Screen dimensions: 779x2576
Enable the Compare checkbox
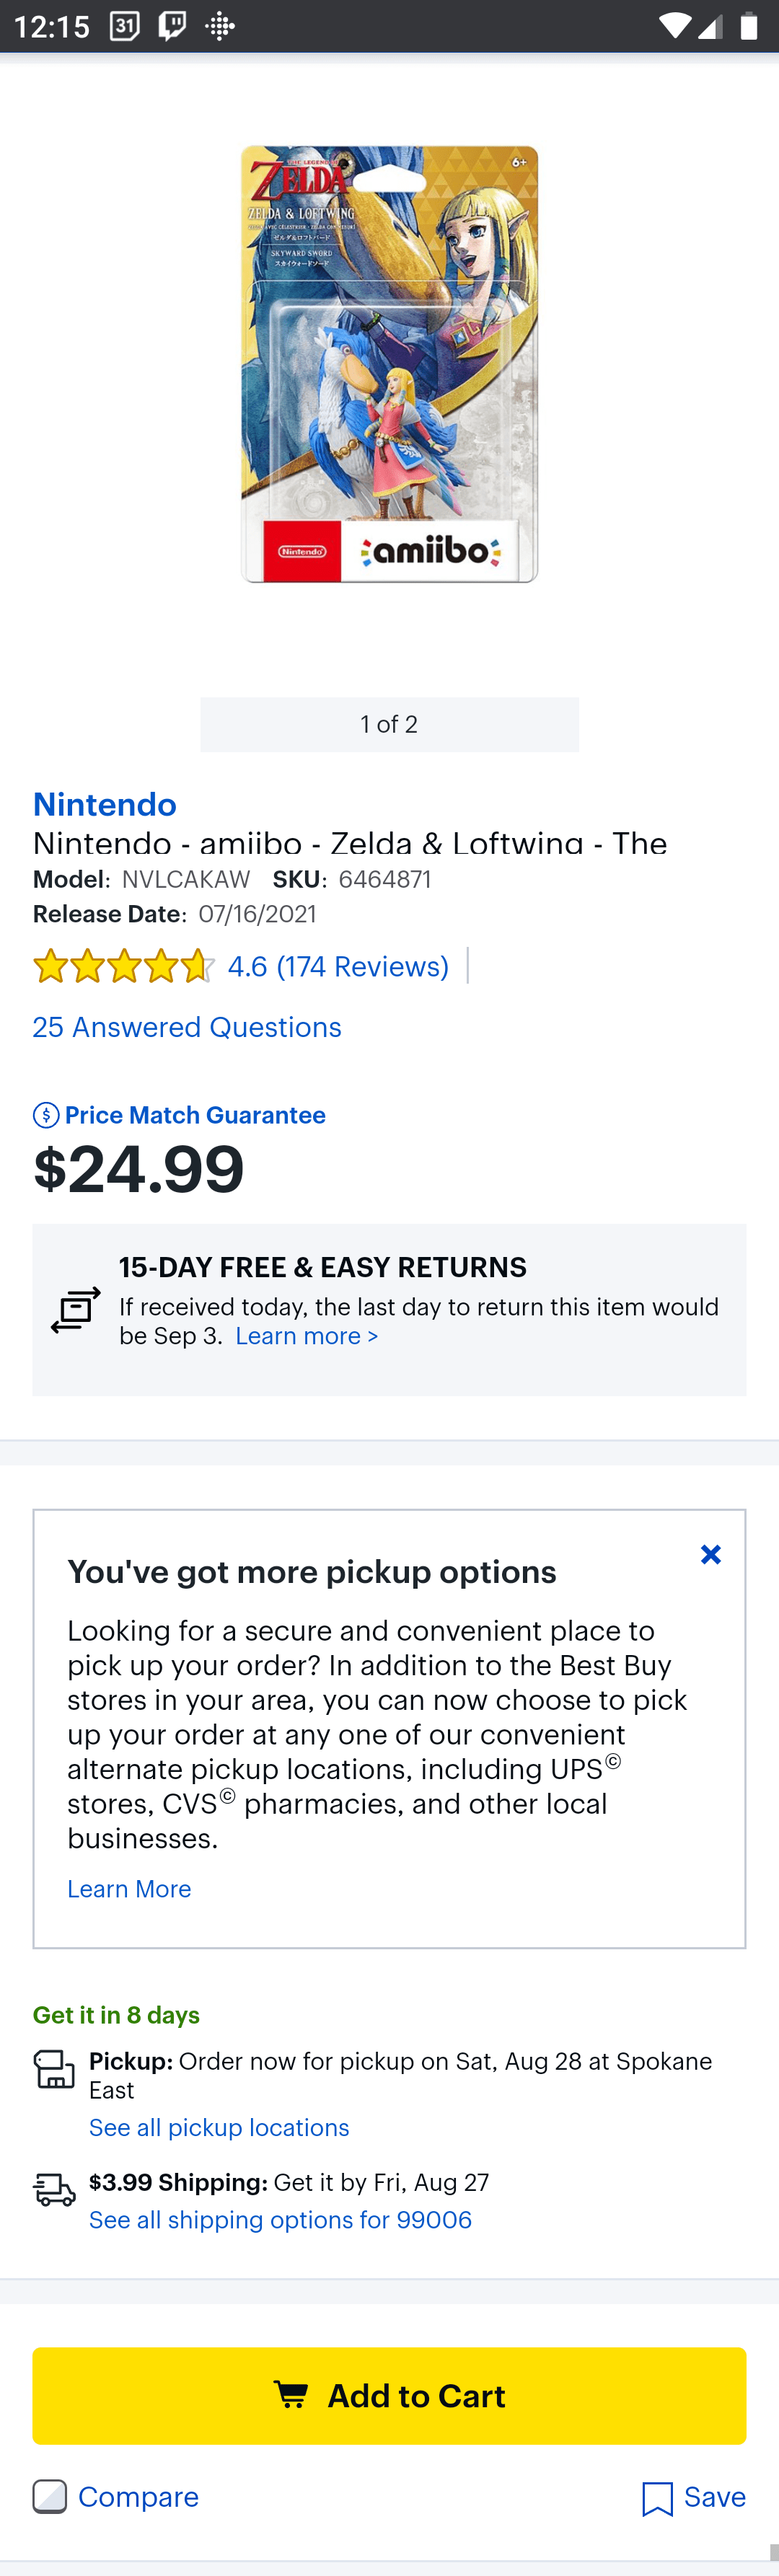[50, 2497]
